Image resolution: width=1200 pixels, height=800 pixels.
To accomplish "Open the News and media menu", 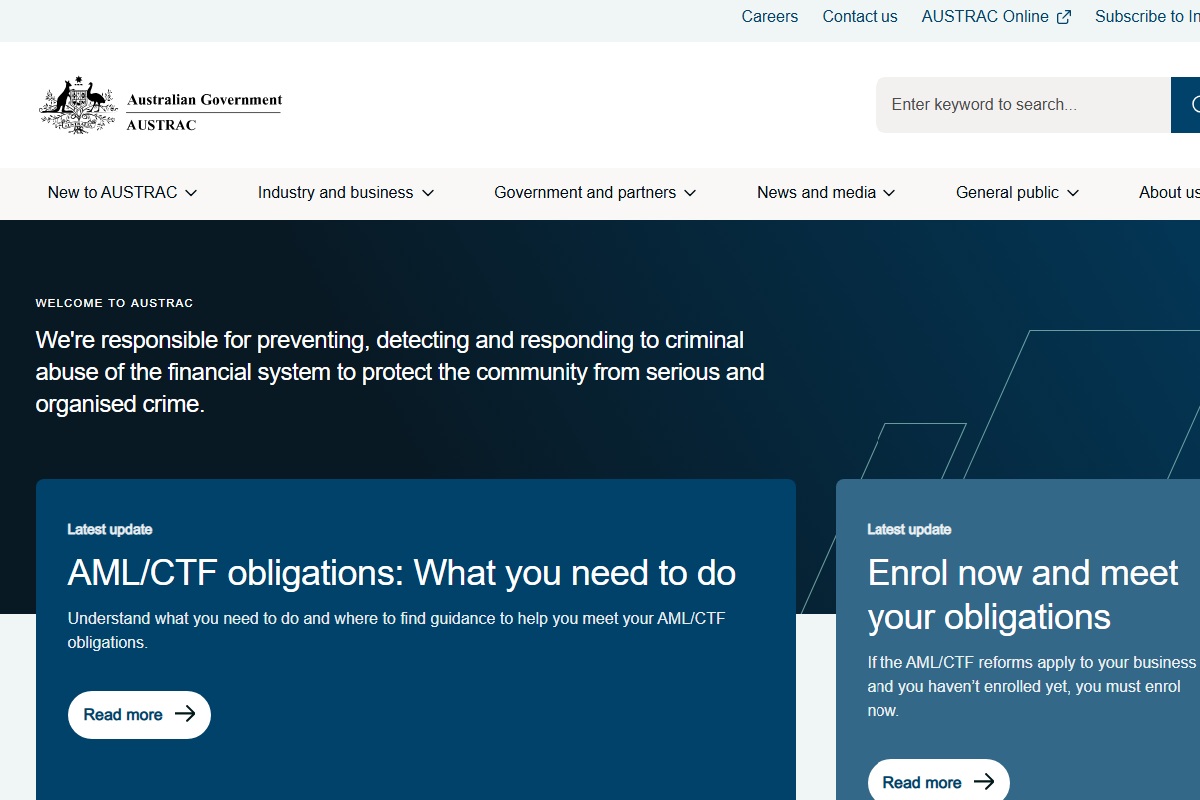I will [826, 193].
